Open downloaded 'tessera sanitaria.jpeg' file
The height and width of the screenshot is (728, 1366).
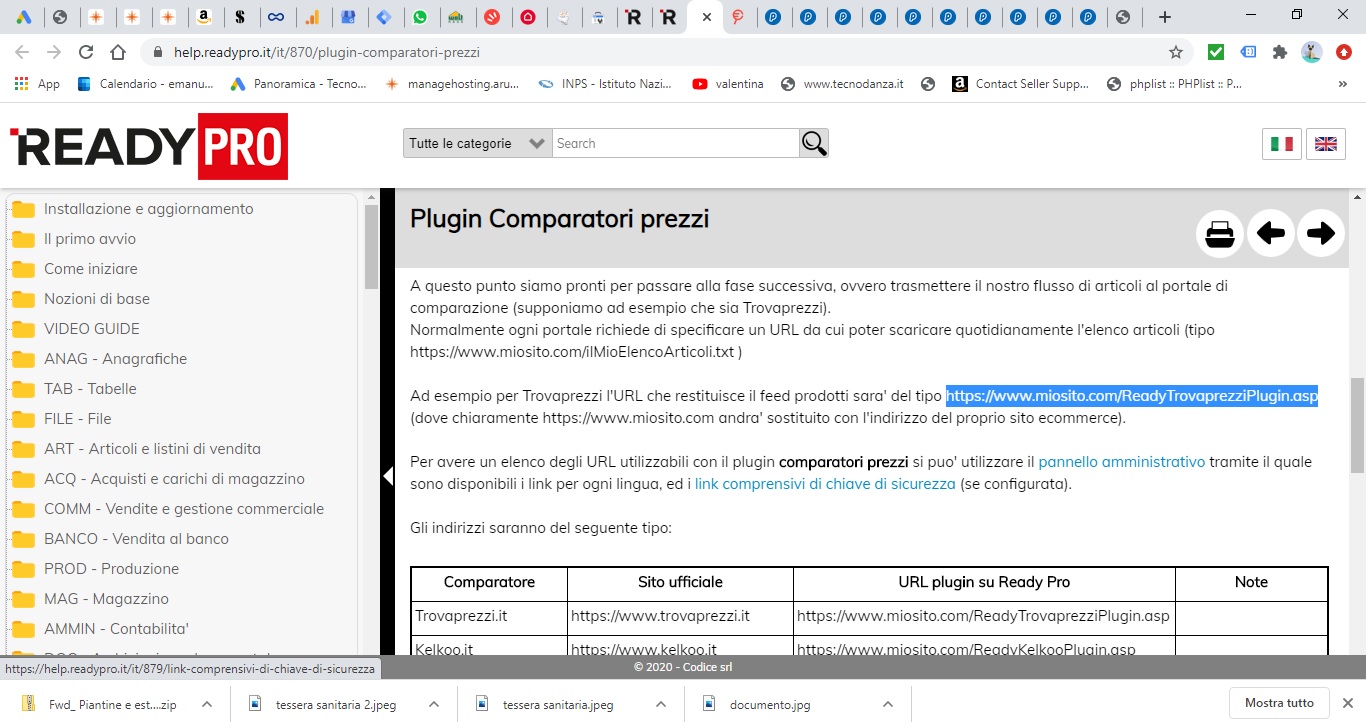tap(558, 704)
